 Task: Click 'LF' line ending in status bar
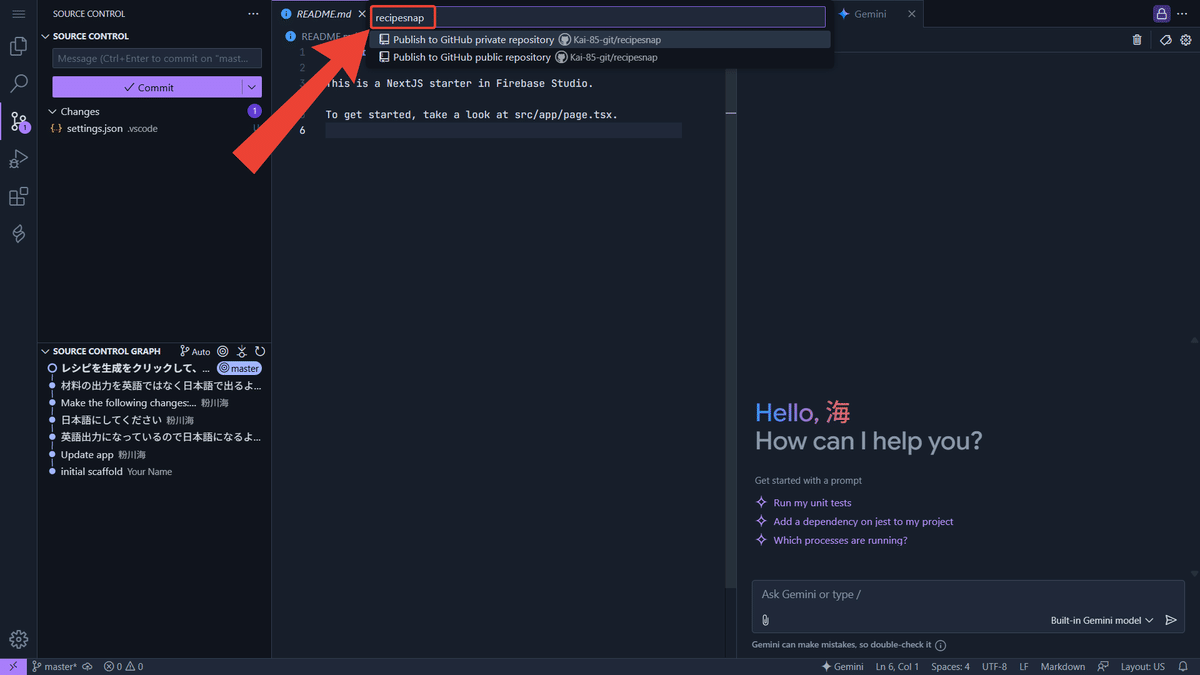pos(1024,666)
